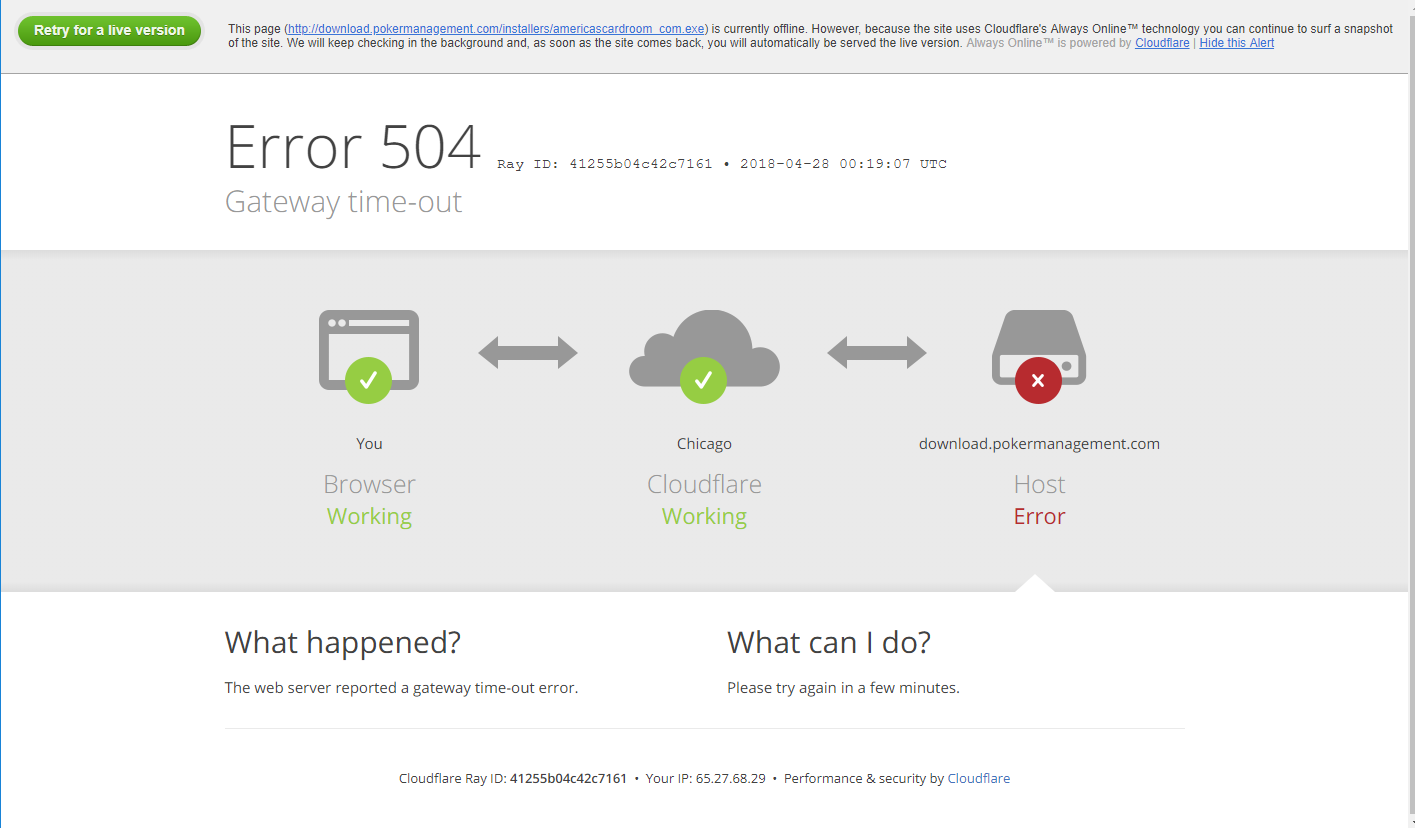Open the Cloudflare link in the page footer

click(978, 778)
